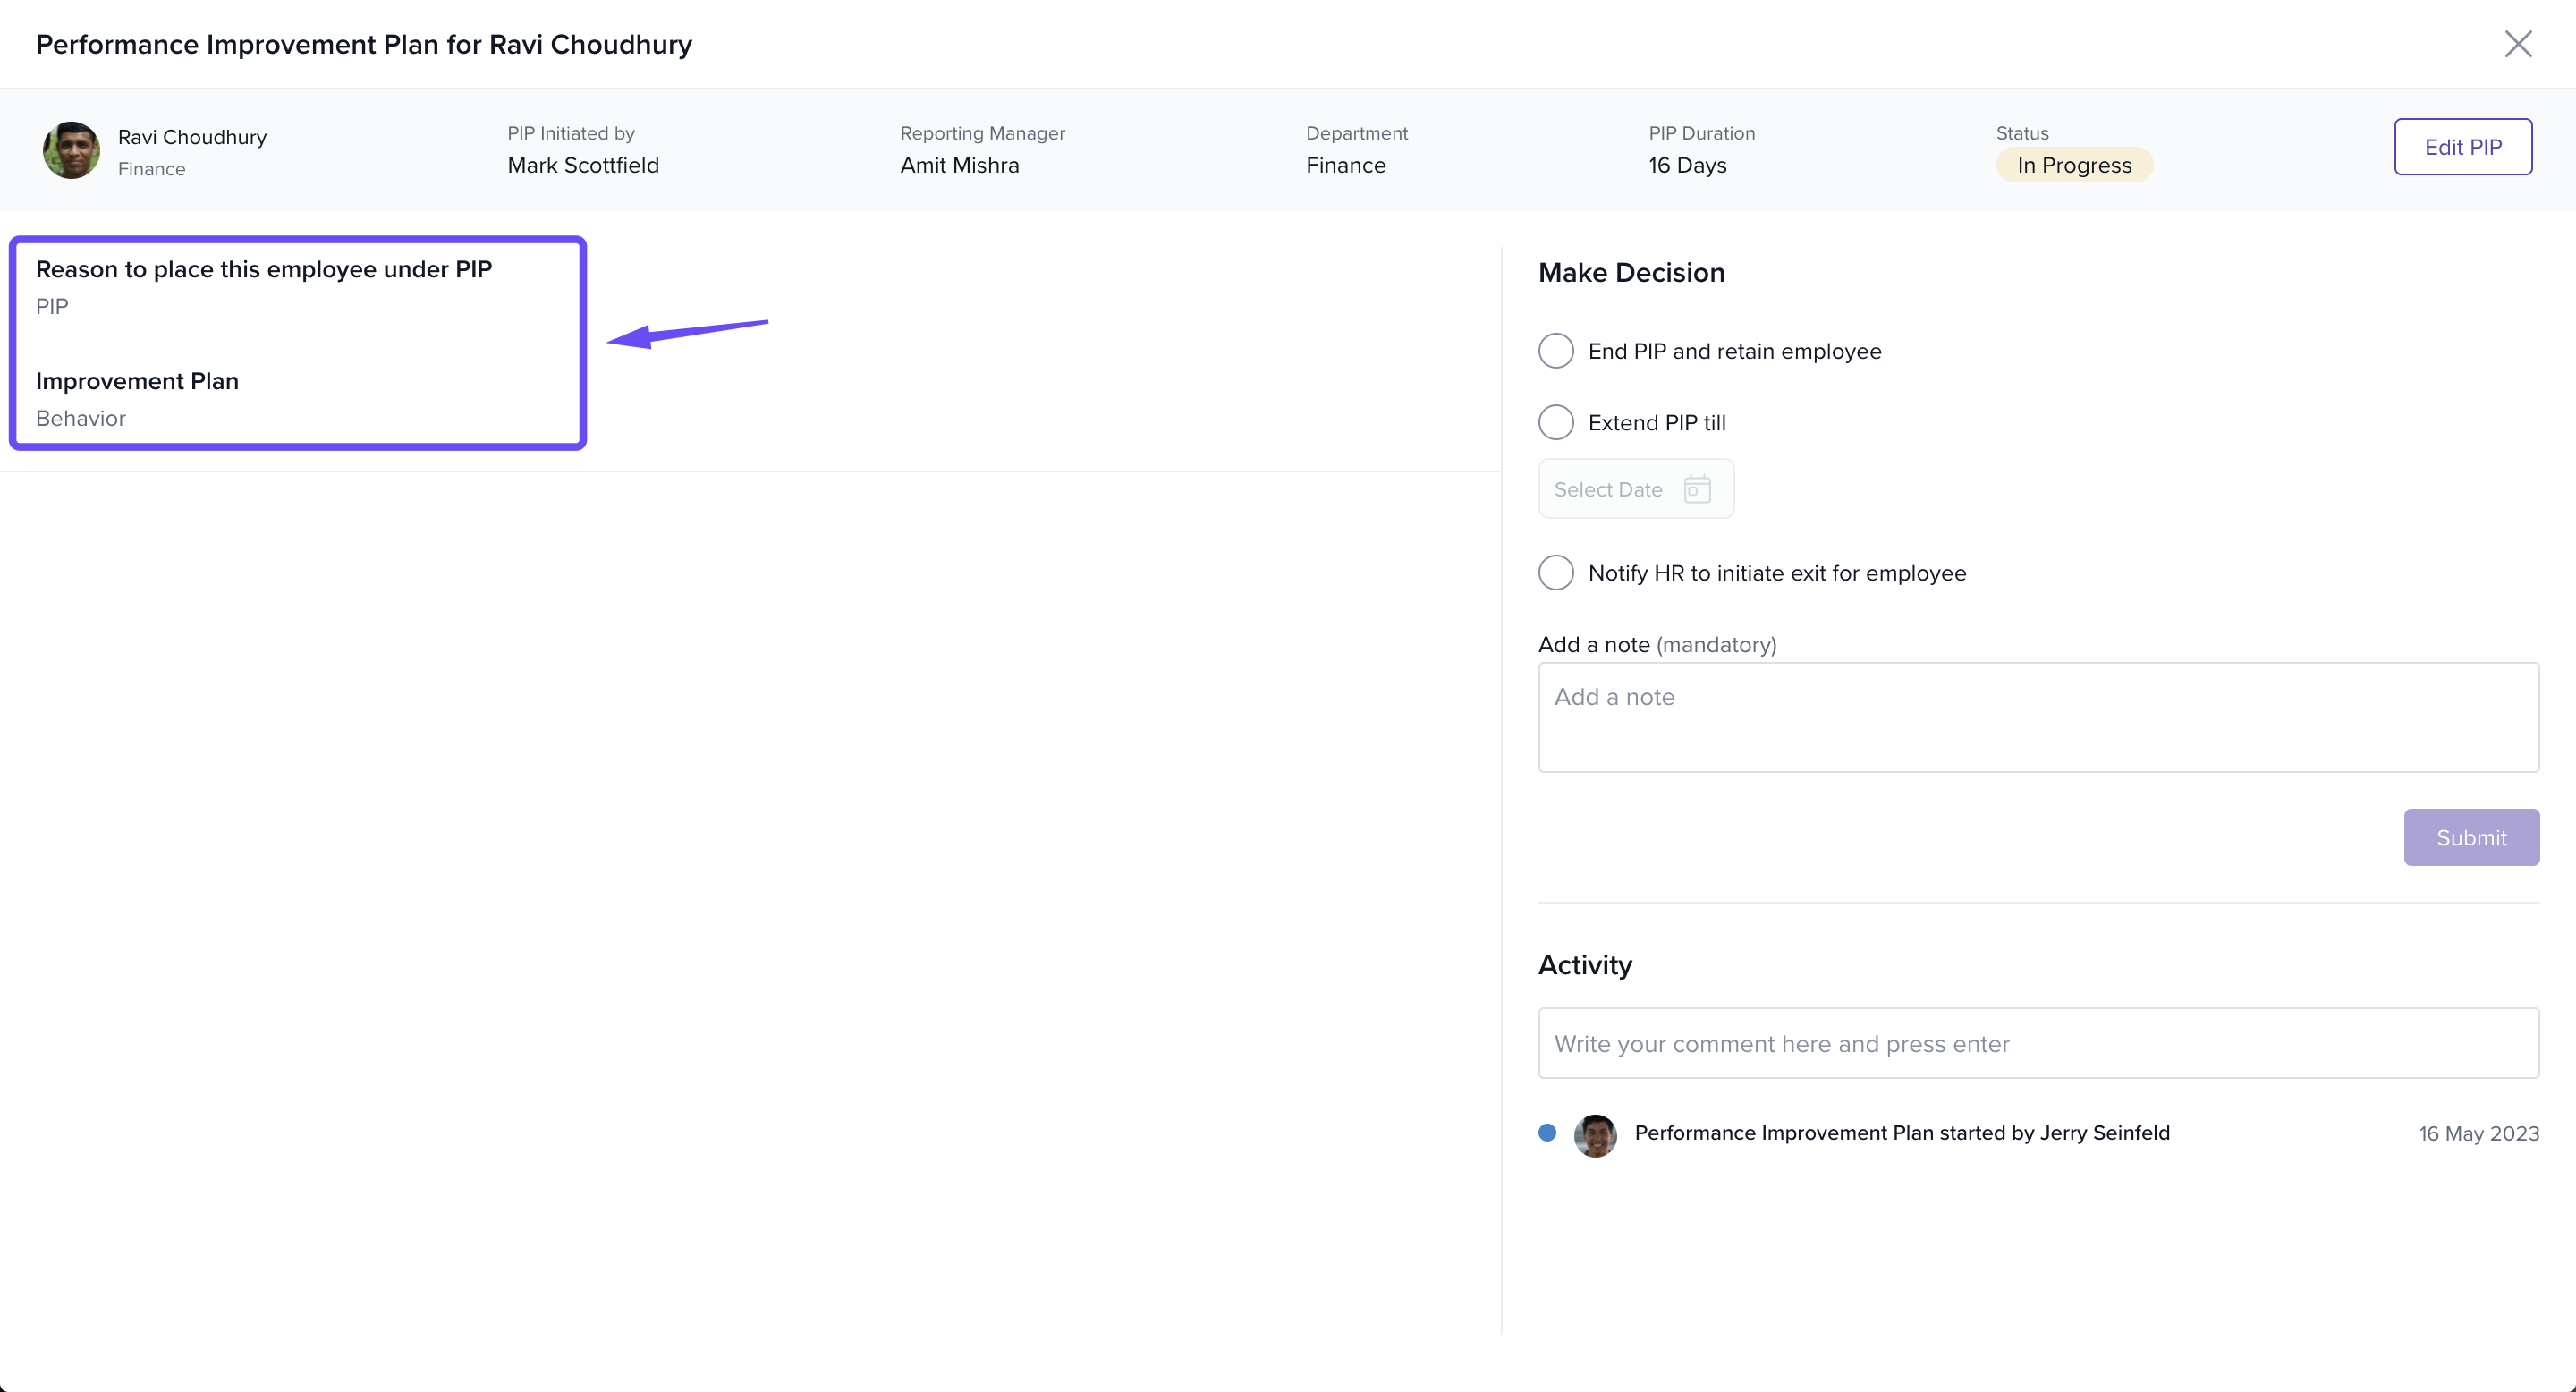Submit the PIP decision
2576x1392 pixels.
[2470, 837]
